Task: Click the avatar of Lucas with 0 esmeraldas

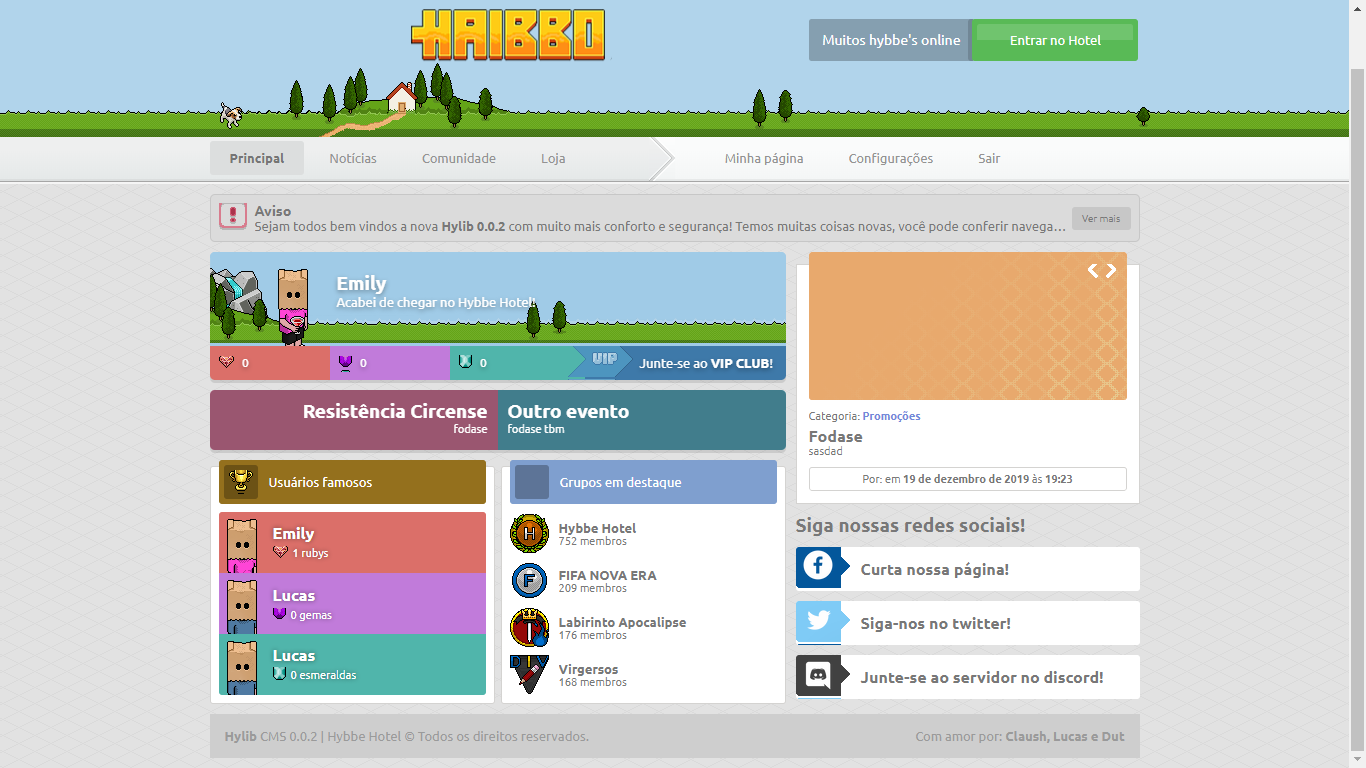Action: coord(241,667)
